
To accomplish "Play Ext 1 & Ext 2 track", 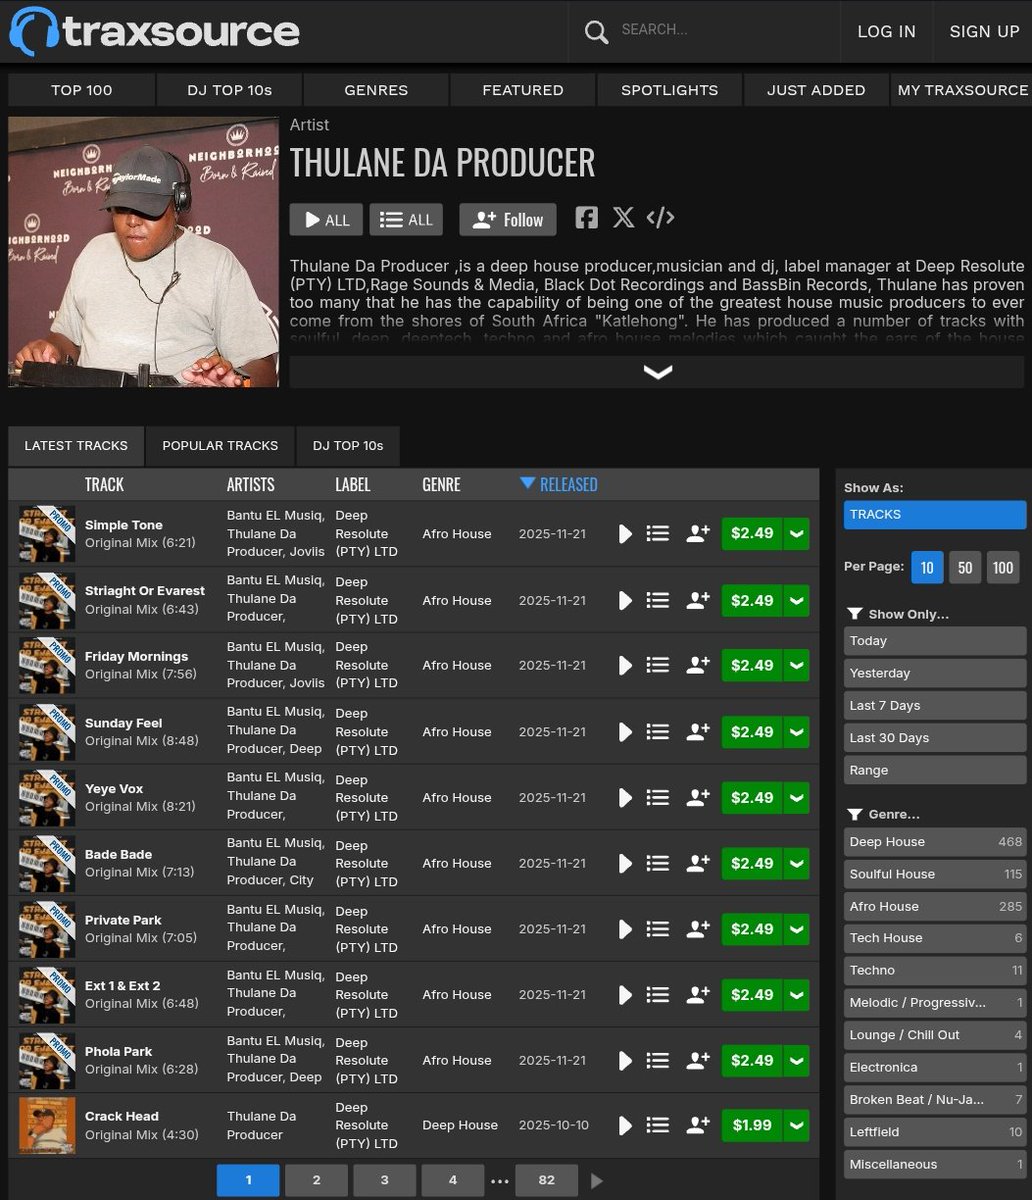I will [625, 994].
